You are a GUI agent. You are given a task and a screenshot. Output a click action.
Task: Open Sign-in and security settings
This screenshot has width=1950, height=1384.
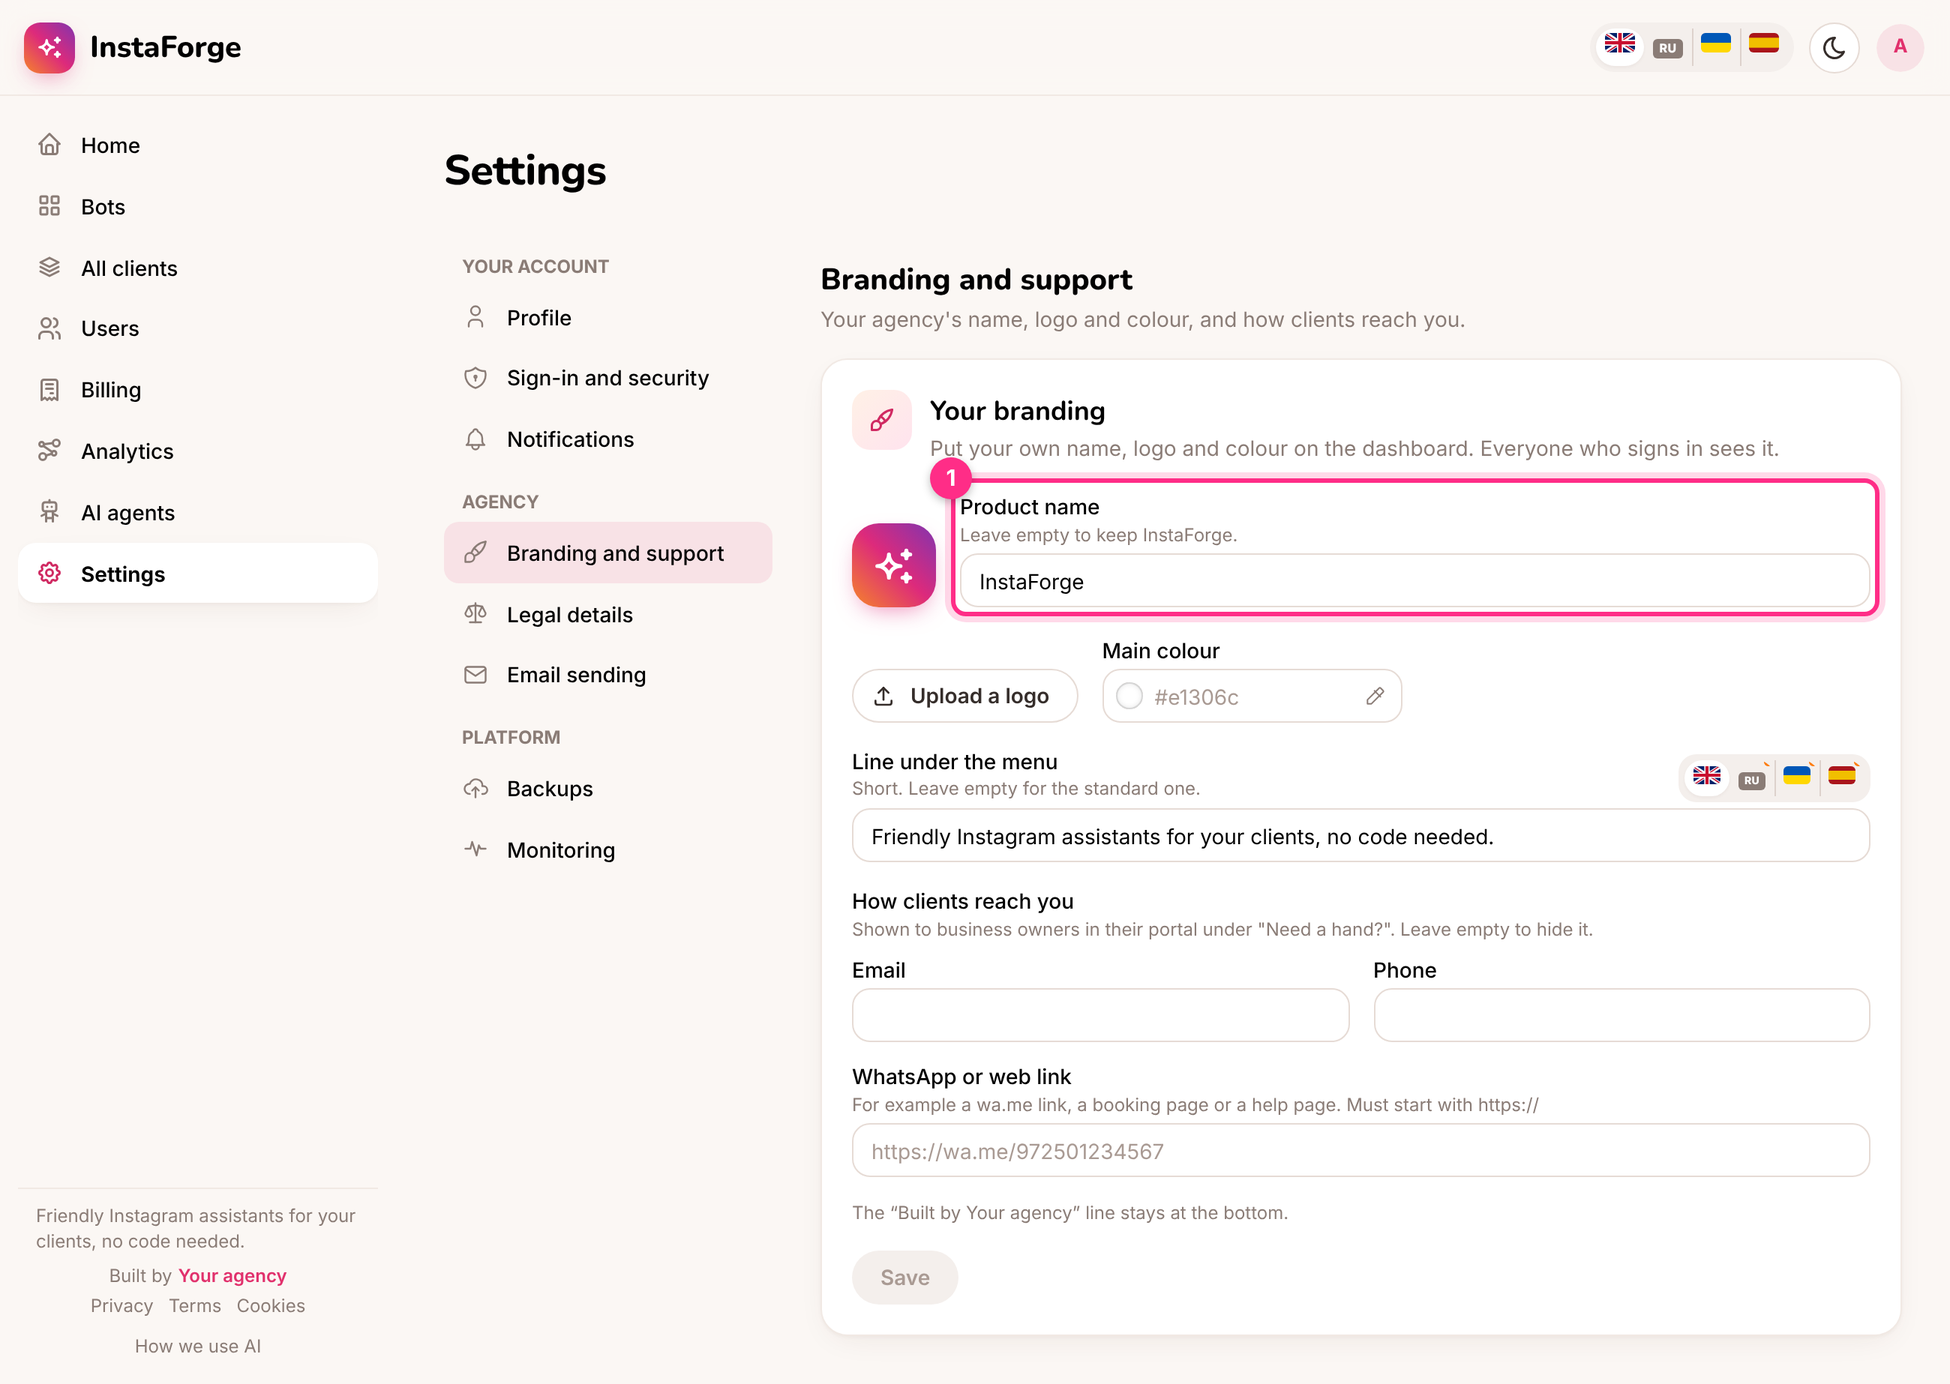(x=608, y=378)
